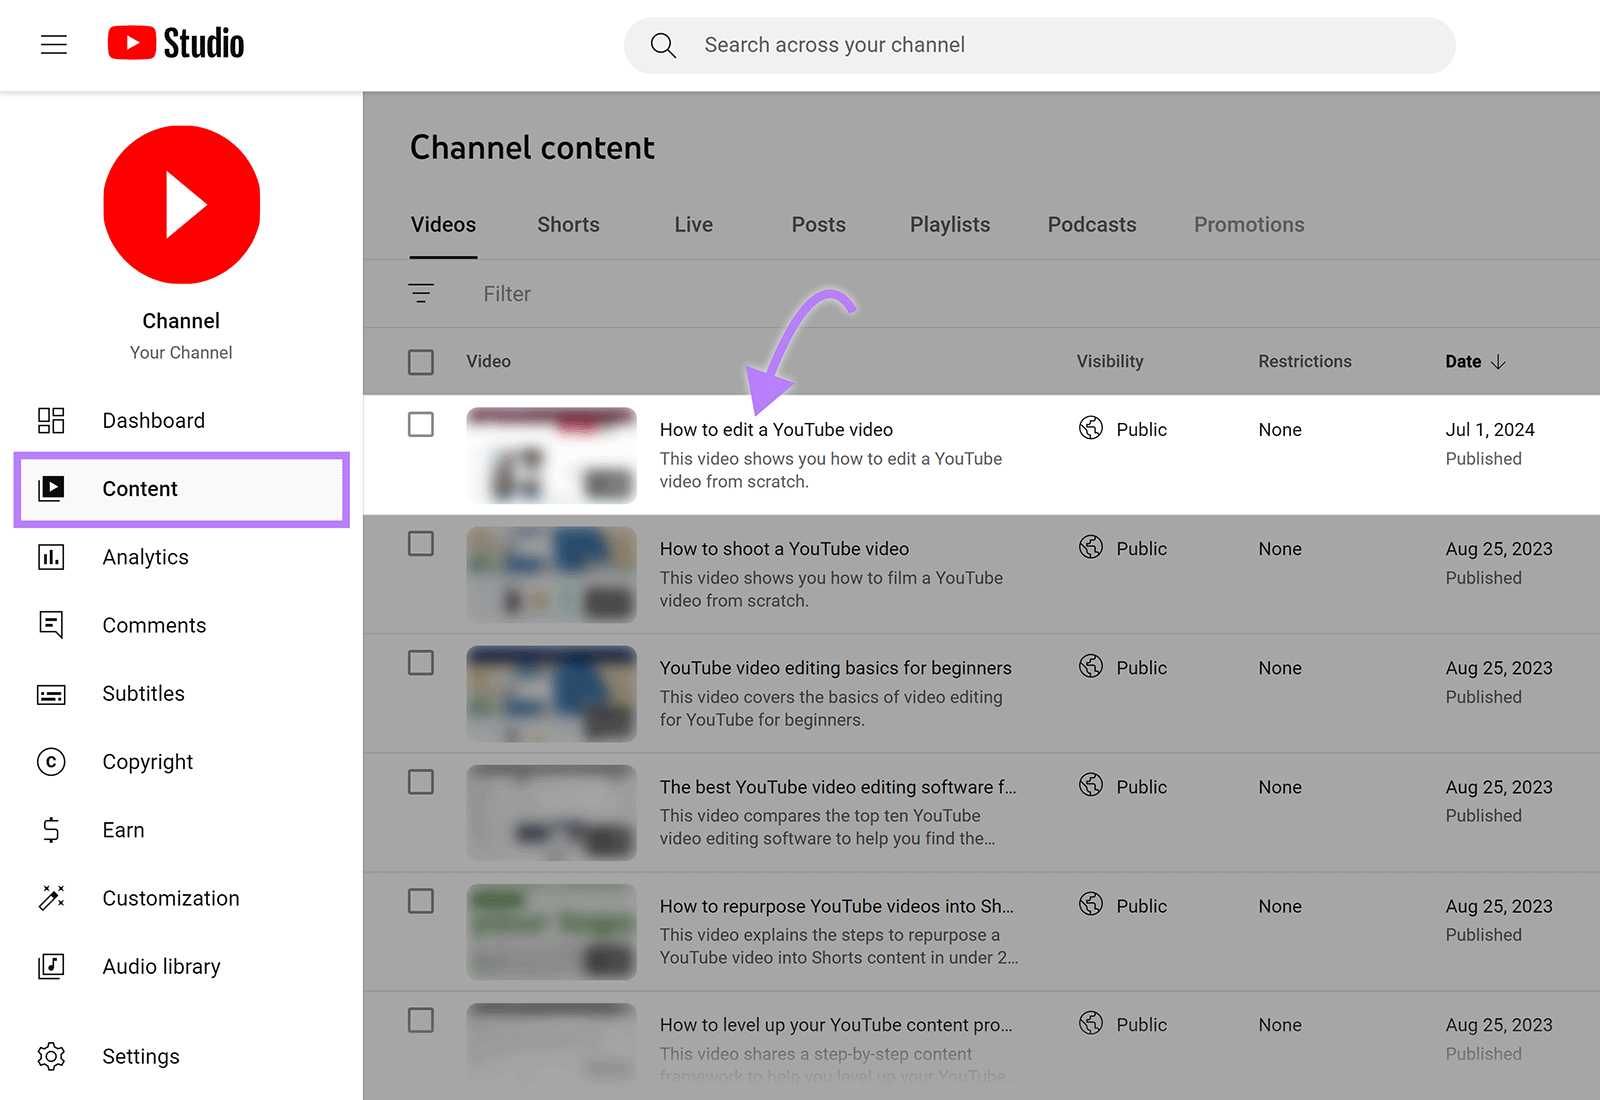The width and height of the screenshot is (1600, 1100).
Task: Click the filter lines icon
Action: click(421, 294)
